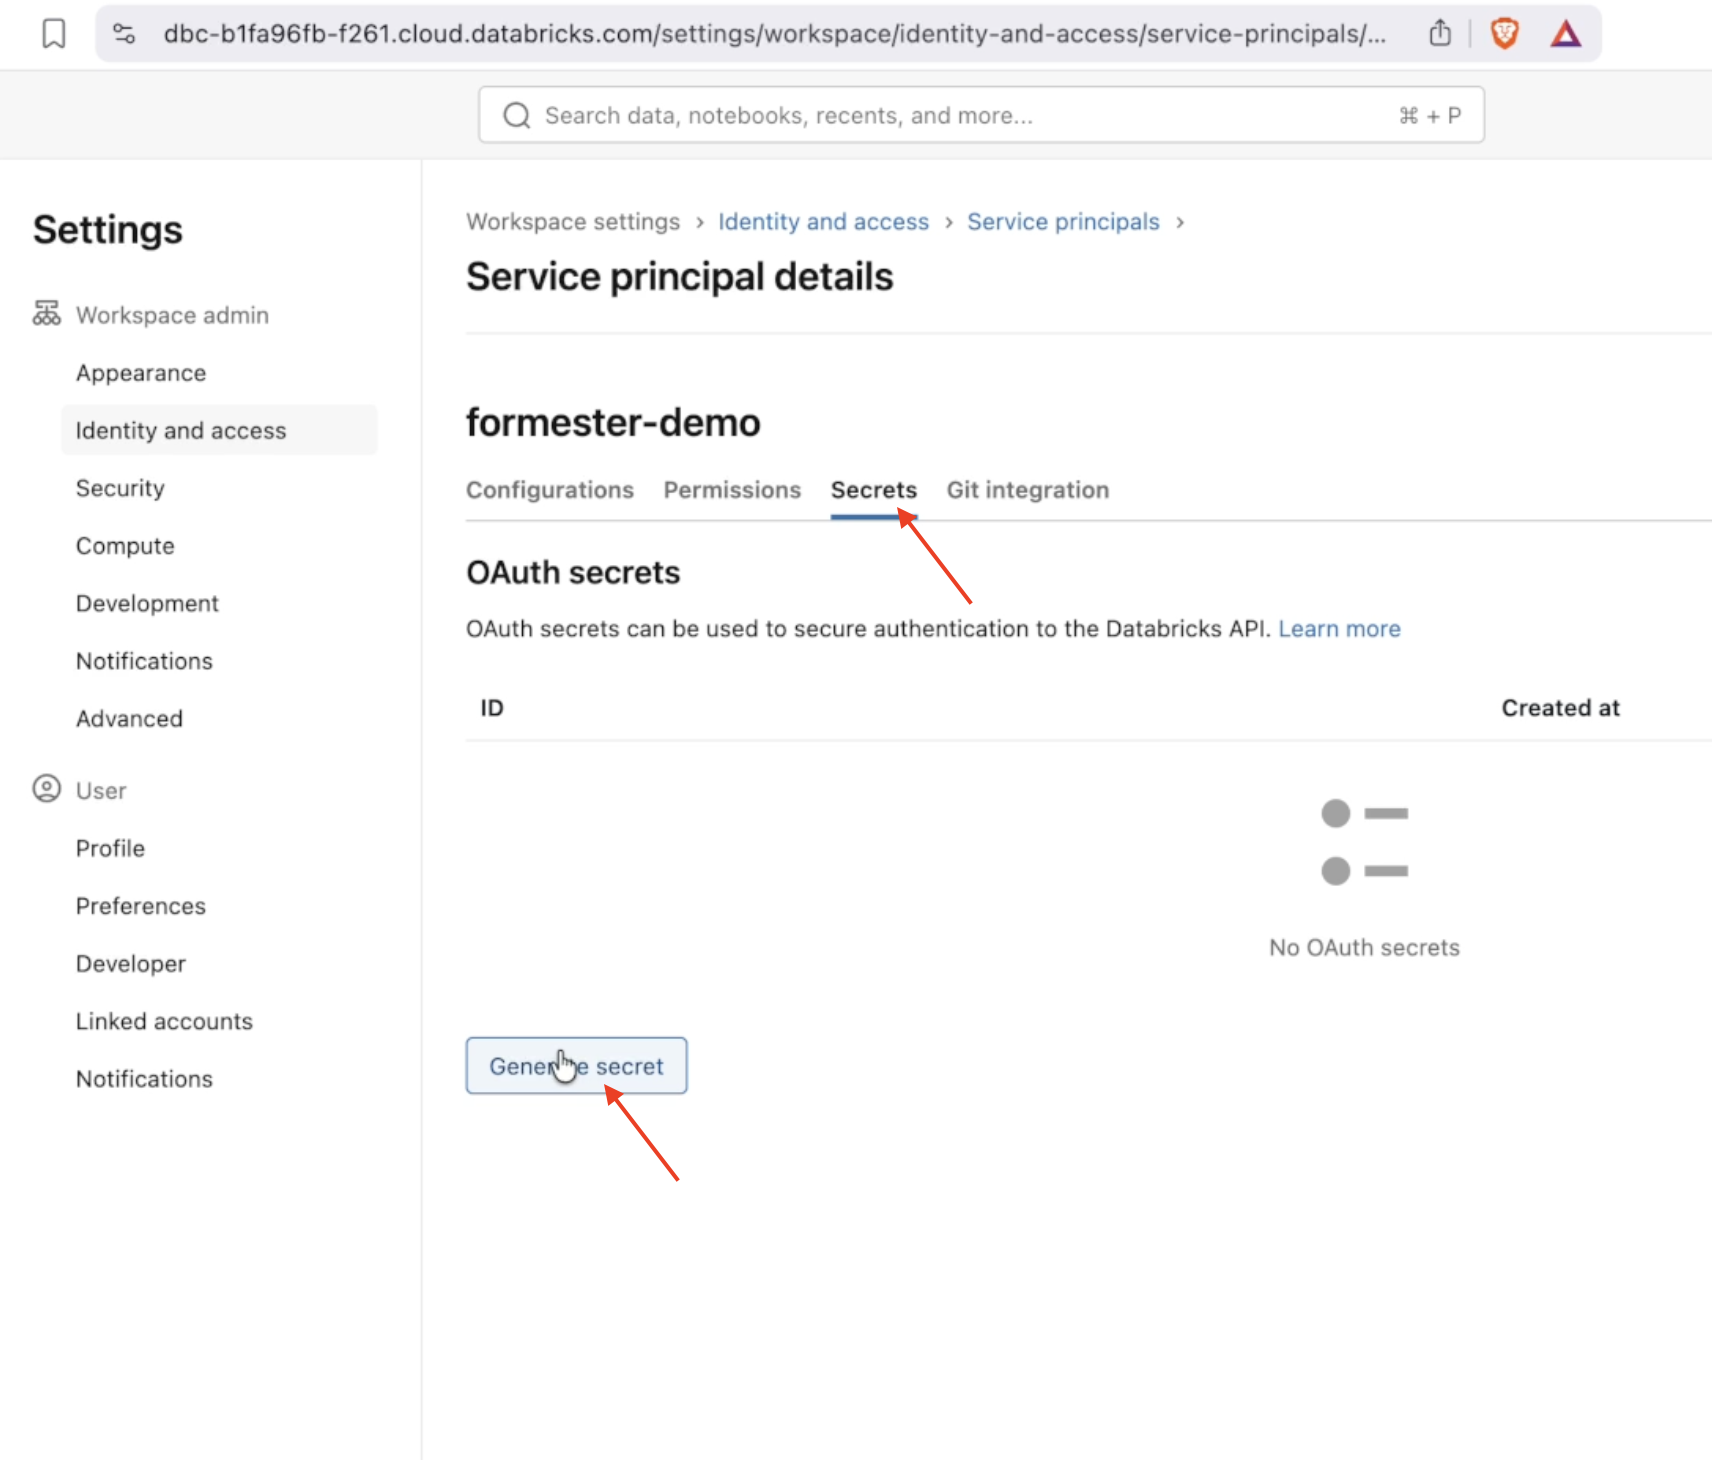Go back to Service principals breadcrumb
Image resolution: width=1712 pixels, height=1460 pixels.
click(1063, 222)
